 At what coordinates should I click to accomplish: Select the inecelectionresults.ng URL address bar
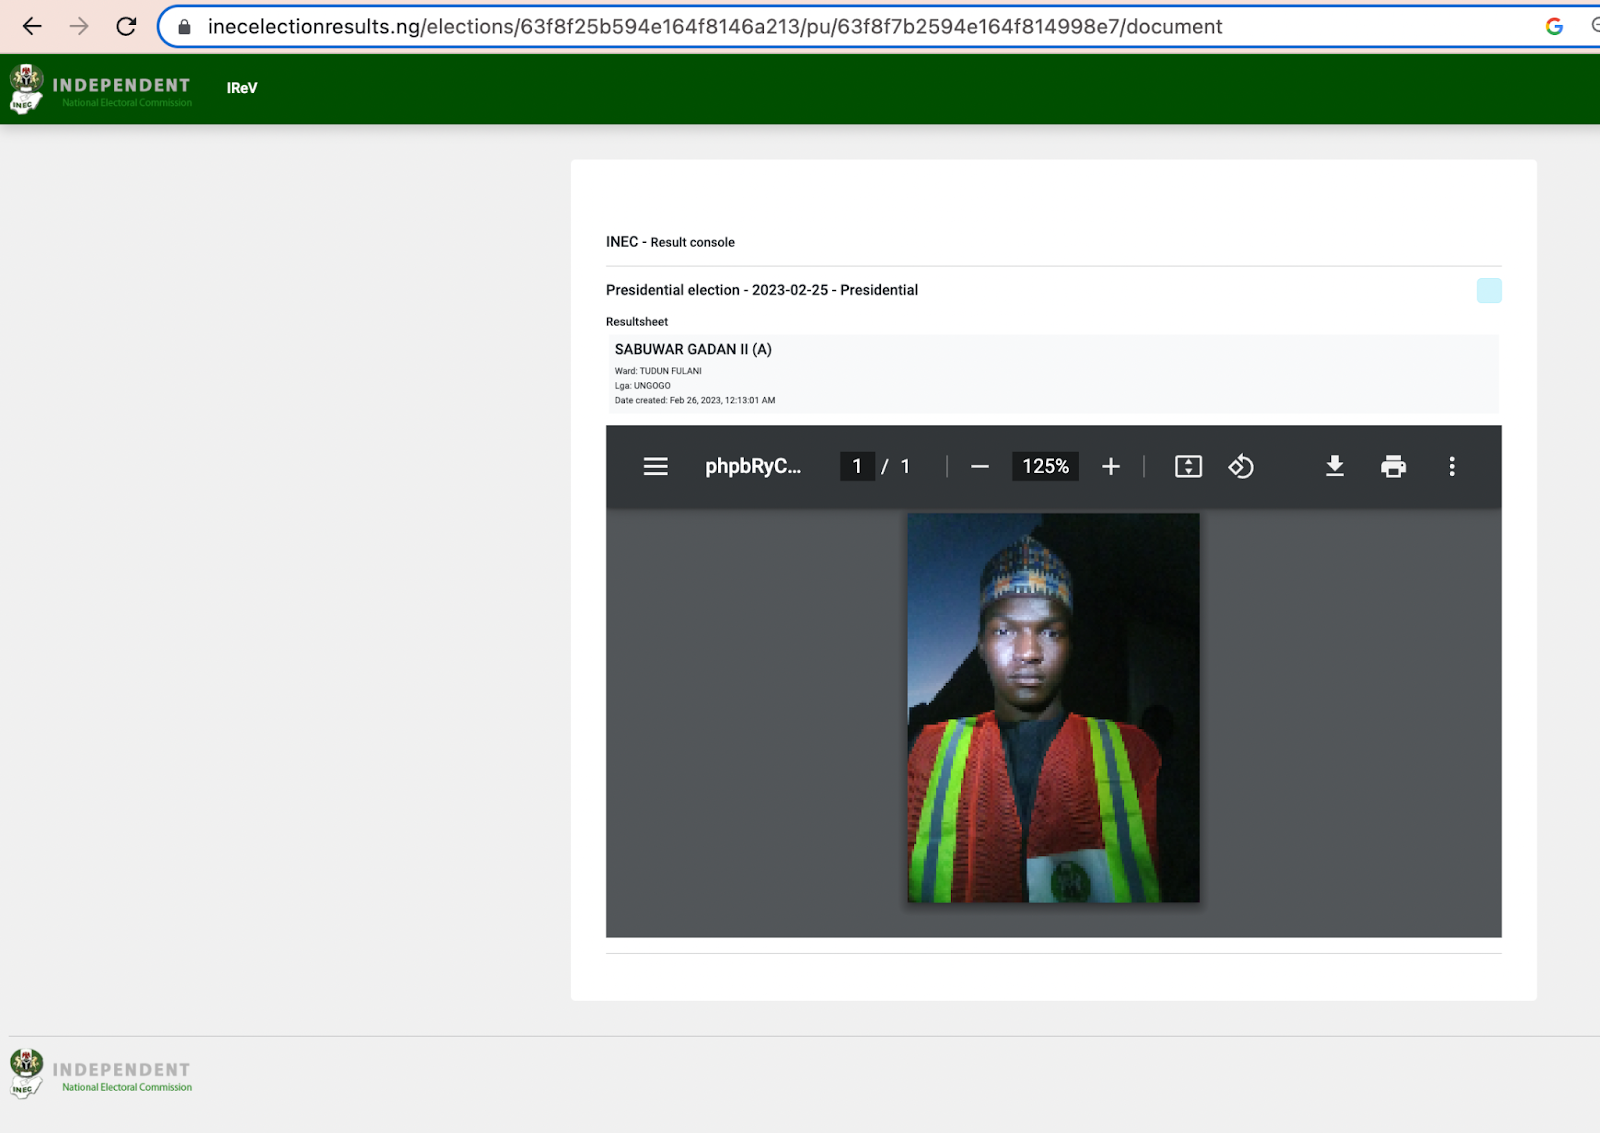tap(715, 27)
